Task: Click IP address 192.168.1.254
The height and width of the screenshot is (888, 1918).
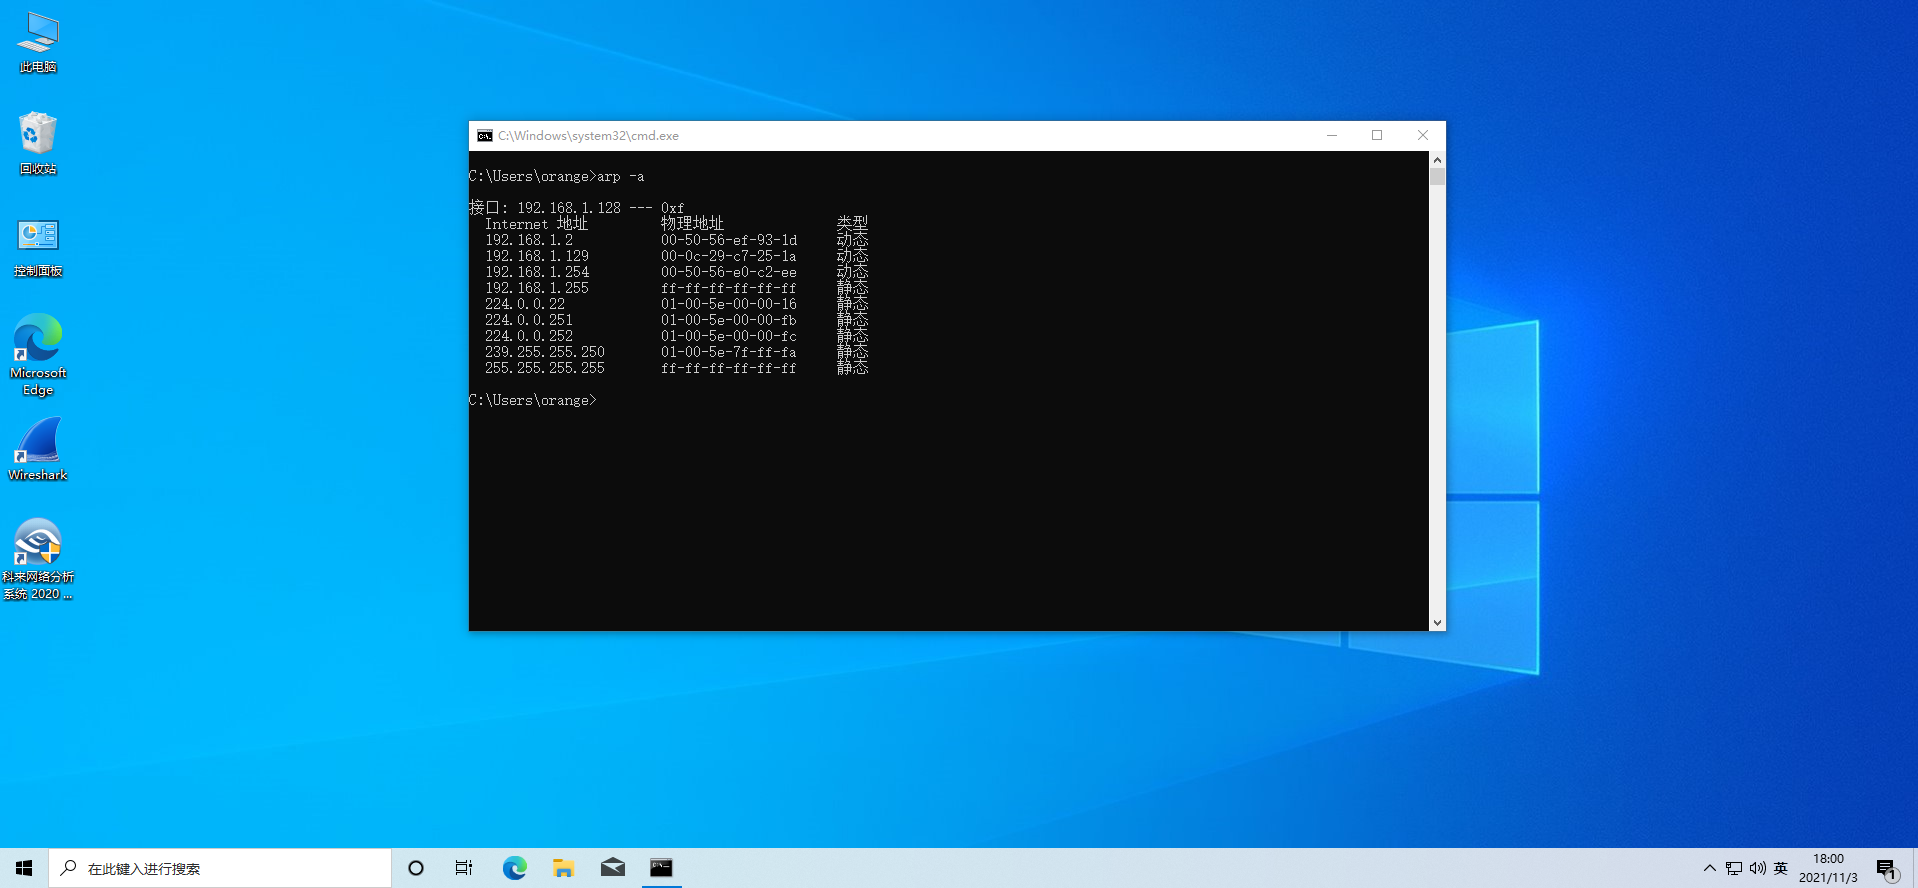Action: tap(537, 272)
